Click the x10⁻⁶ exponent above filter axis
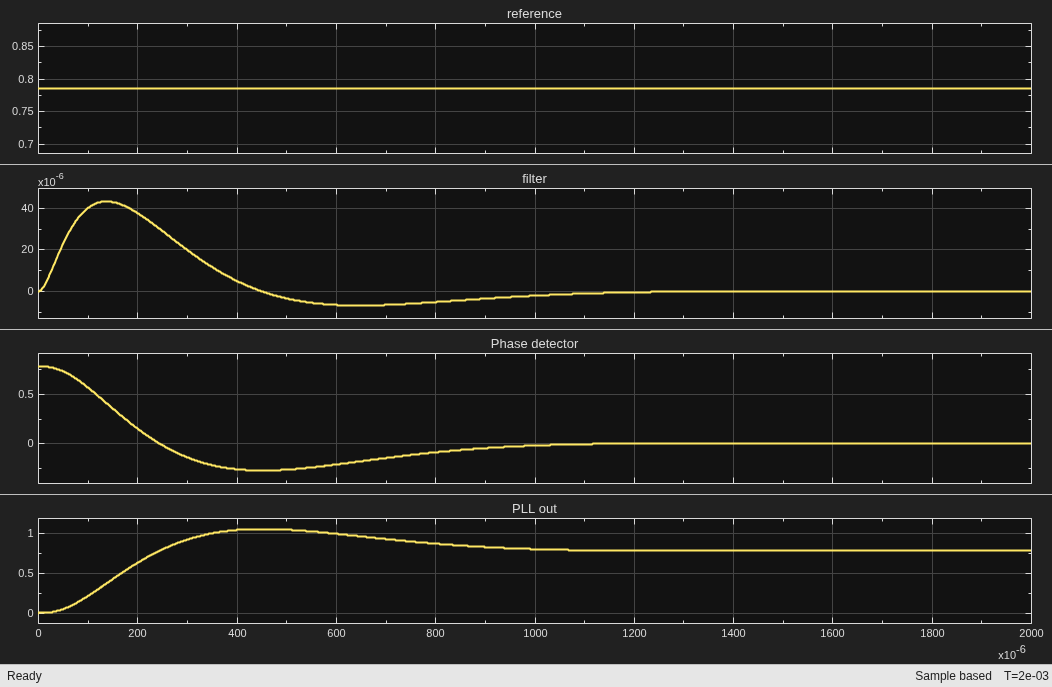 point(51,180)
